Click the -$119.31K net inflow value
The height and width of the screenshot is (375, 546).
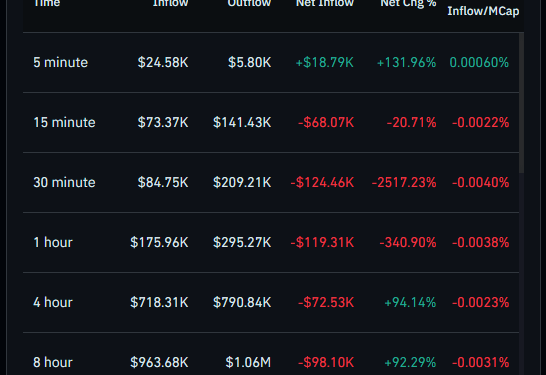322,242
